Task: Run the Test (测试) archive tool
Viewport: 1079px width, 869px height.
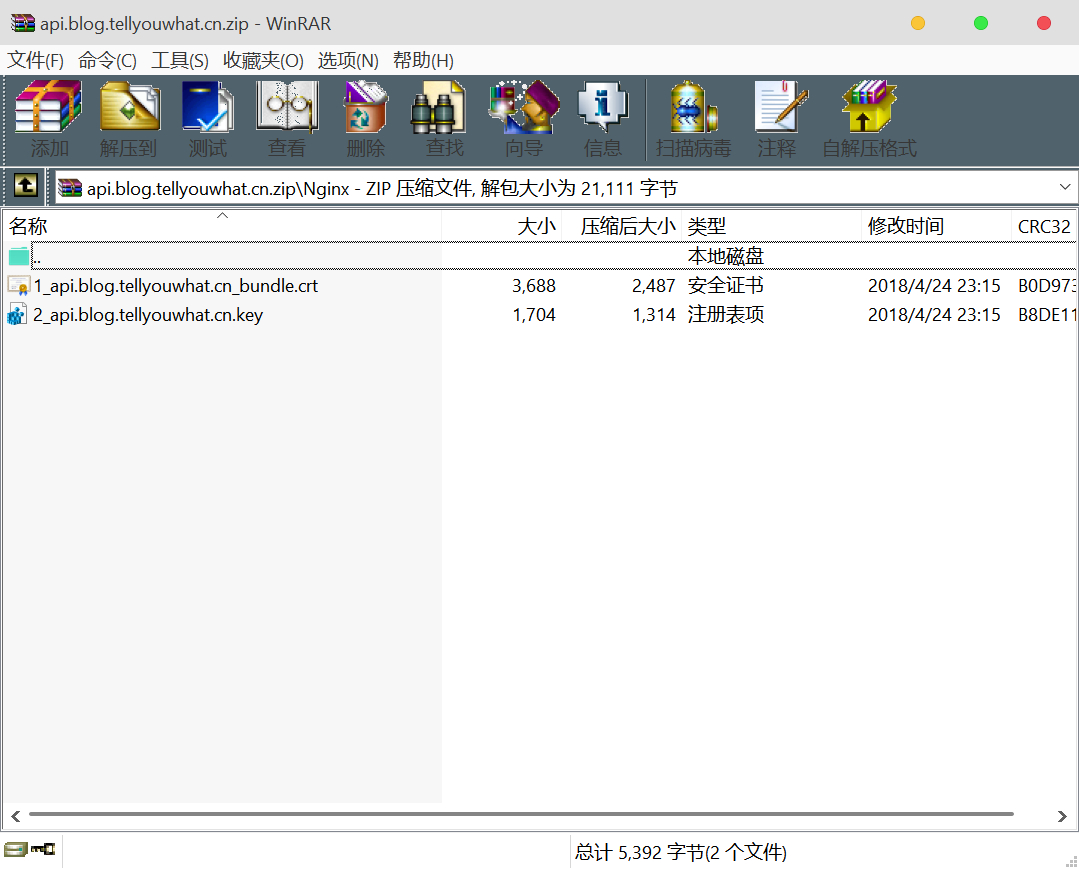Action: (208, 119)
